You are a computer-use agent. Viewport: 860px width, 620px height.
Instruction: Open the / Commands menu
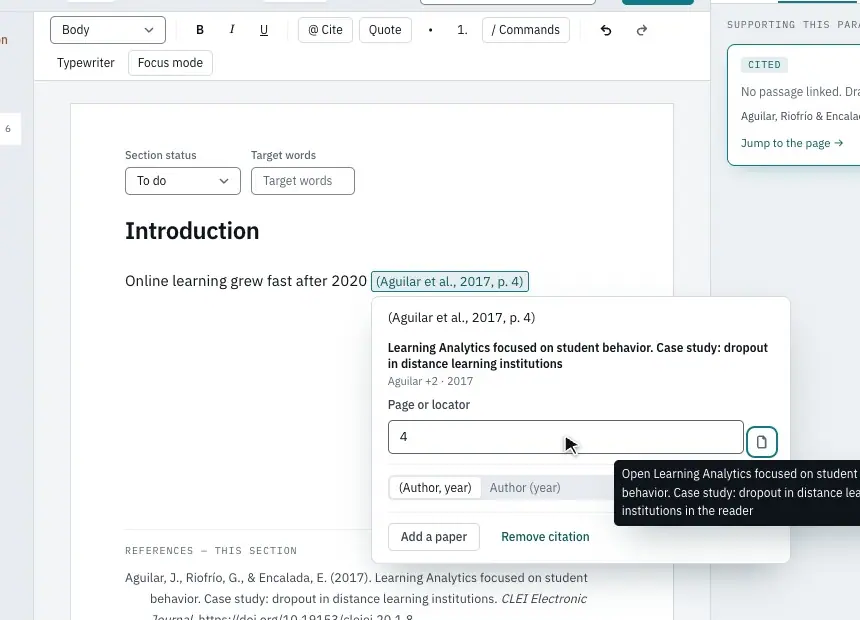pos(525,30)
